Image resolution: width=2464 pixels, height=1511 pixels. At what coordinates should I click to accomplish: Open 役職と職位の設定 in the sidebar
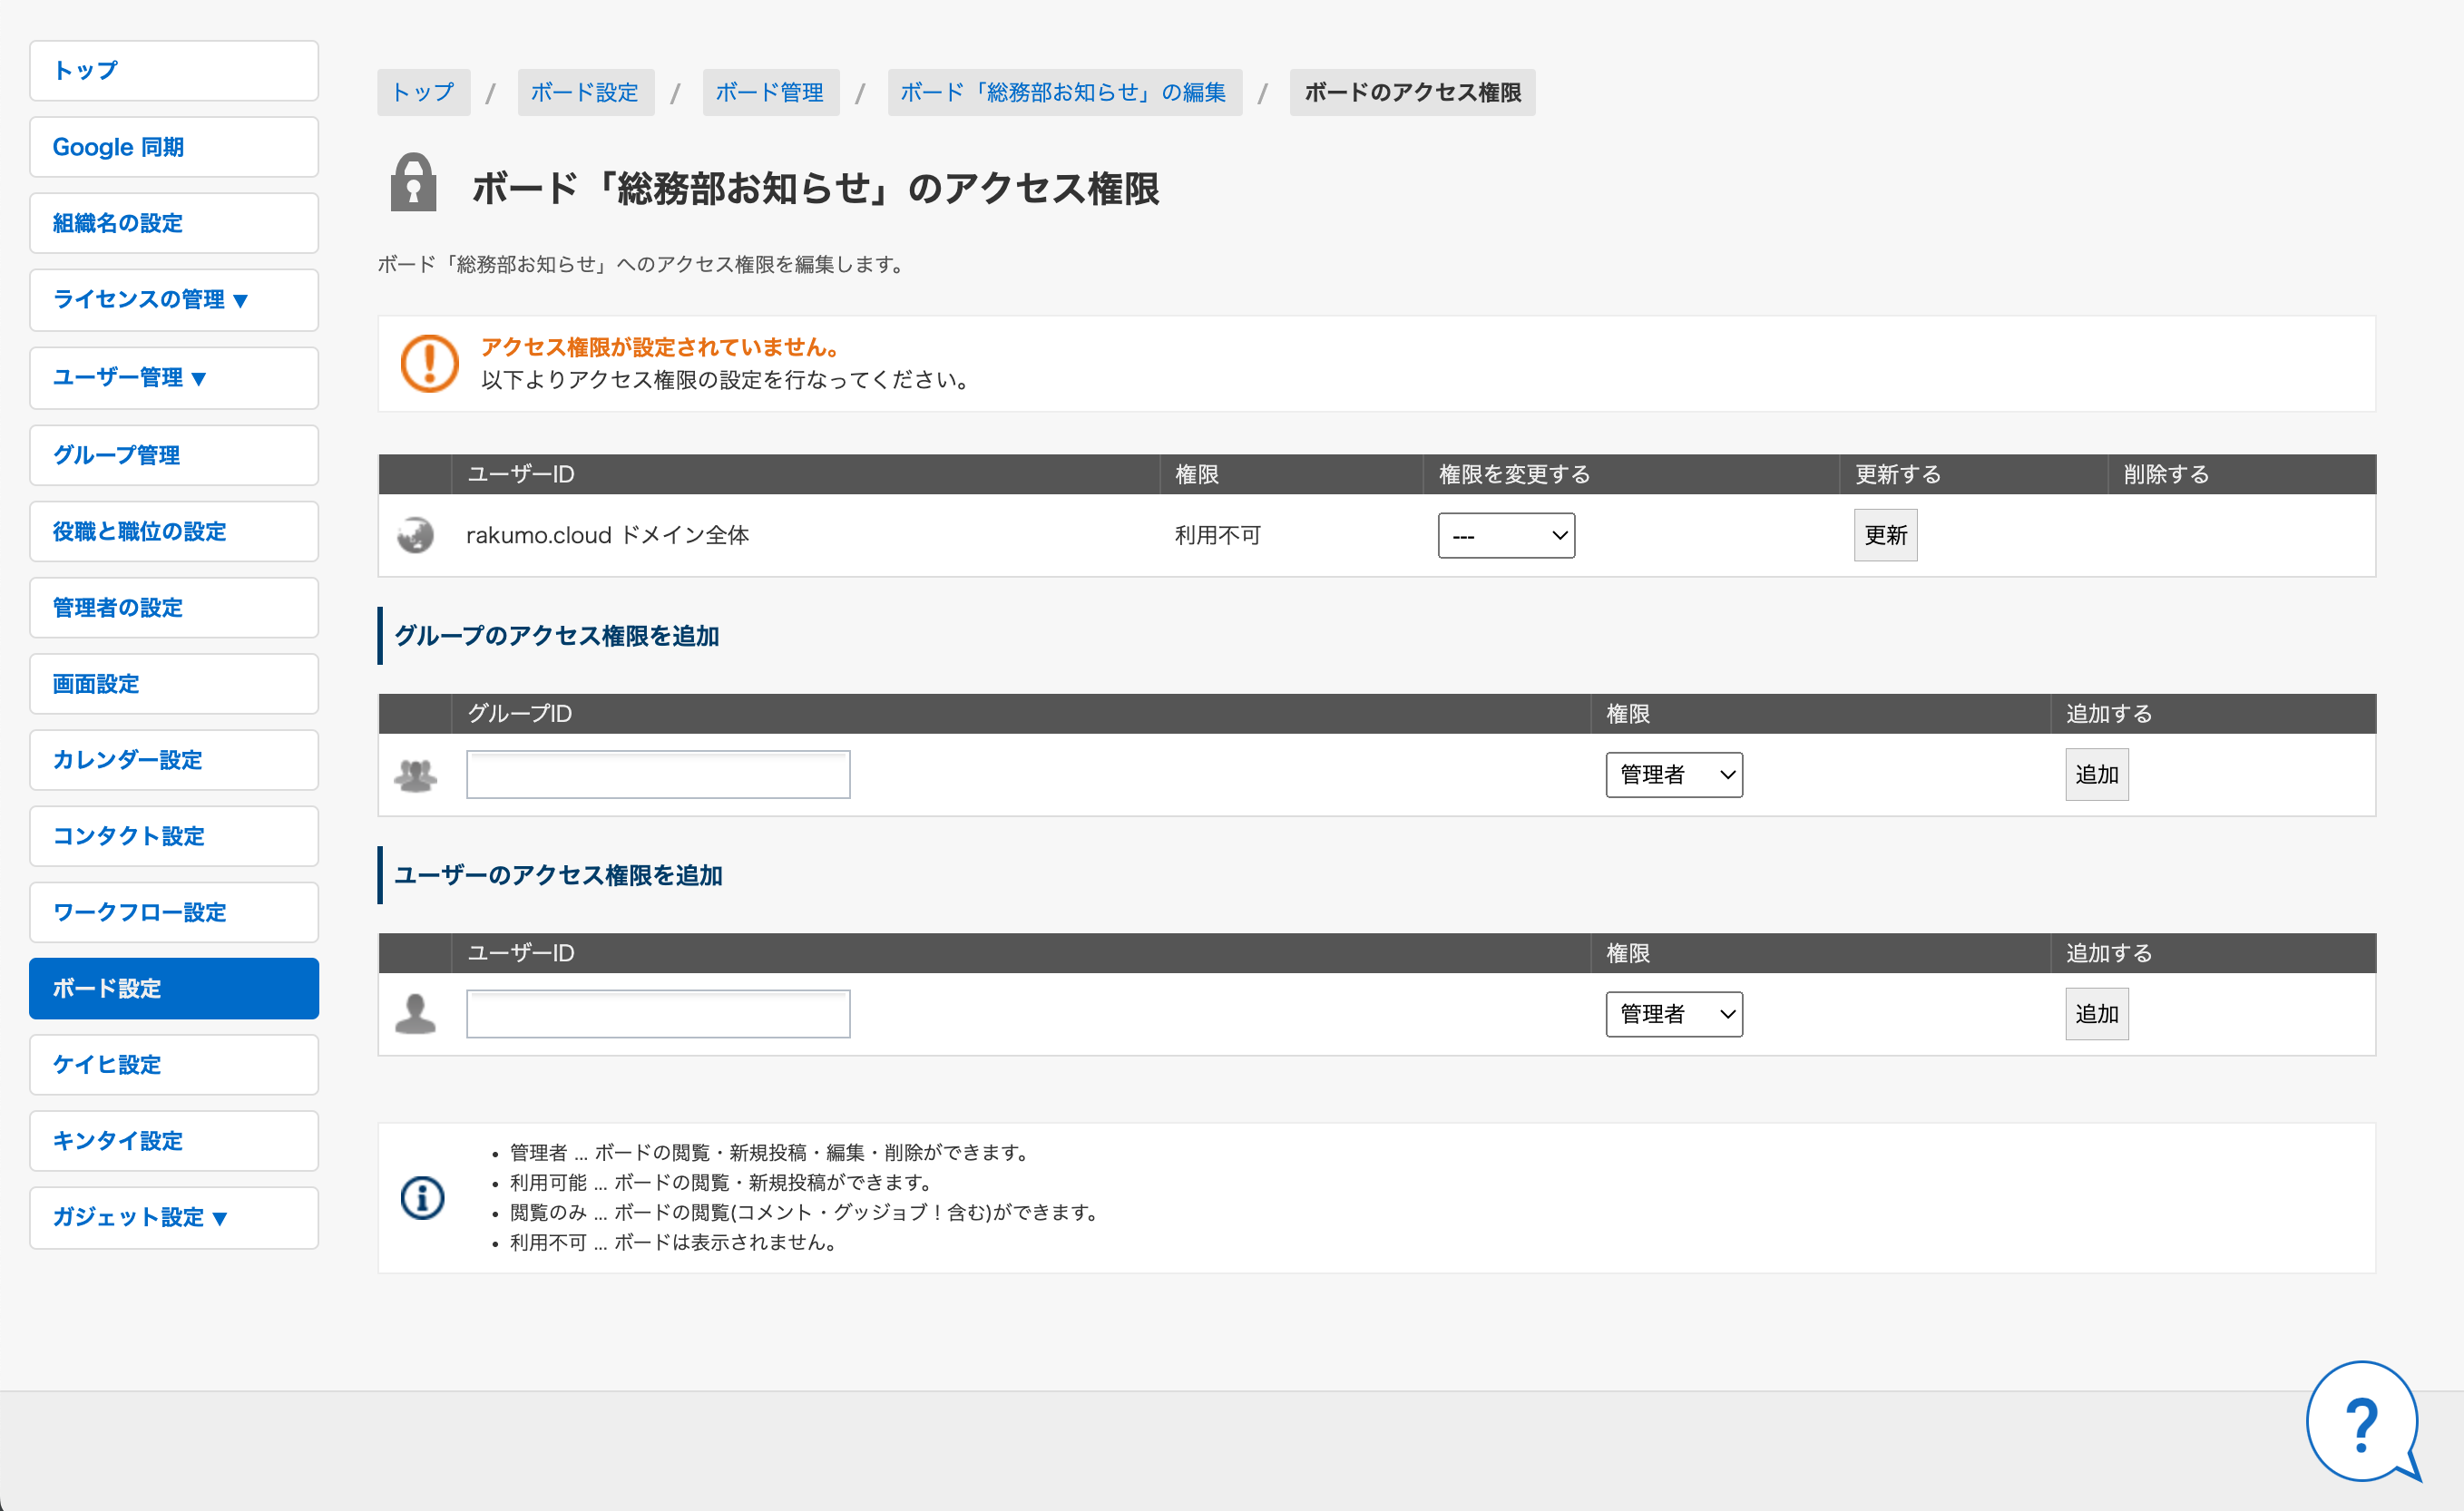174,531
